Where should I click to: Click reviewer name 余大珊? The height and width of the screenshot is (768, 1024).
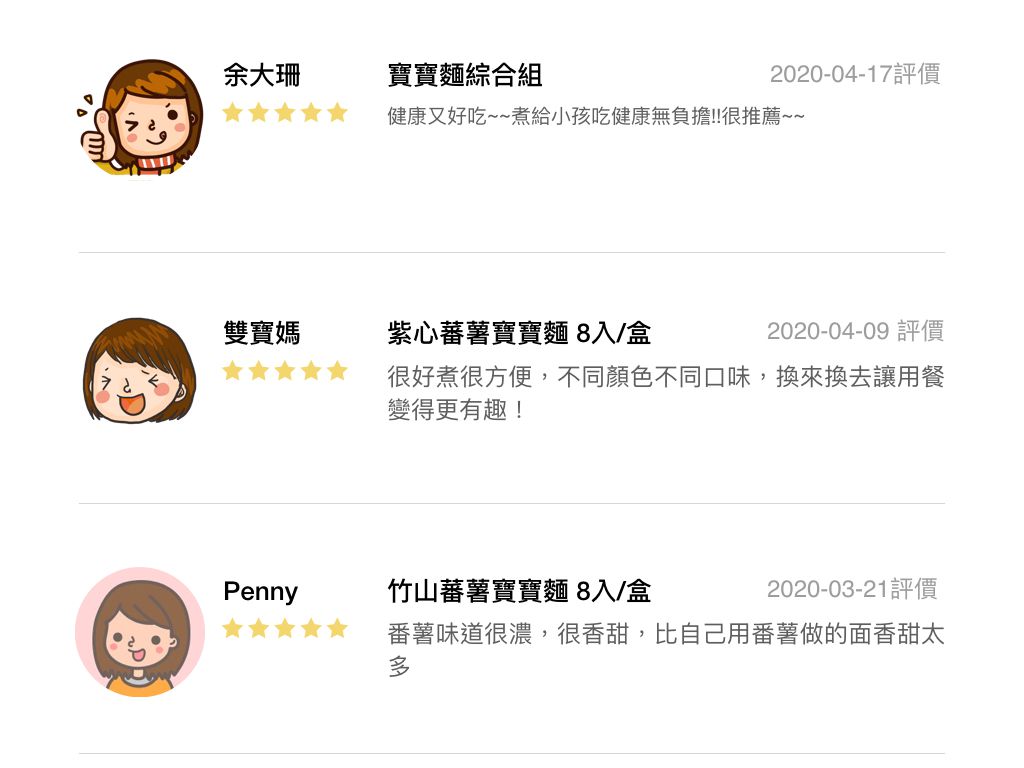coord(262,75)
